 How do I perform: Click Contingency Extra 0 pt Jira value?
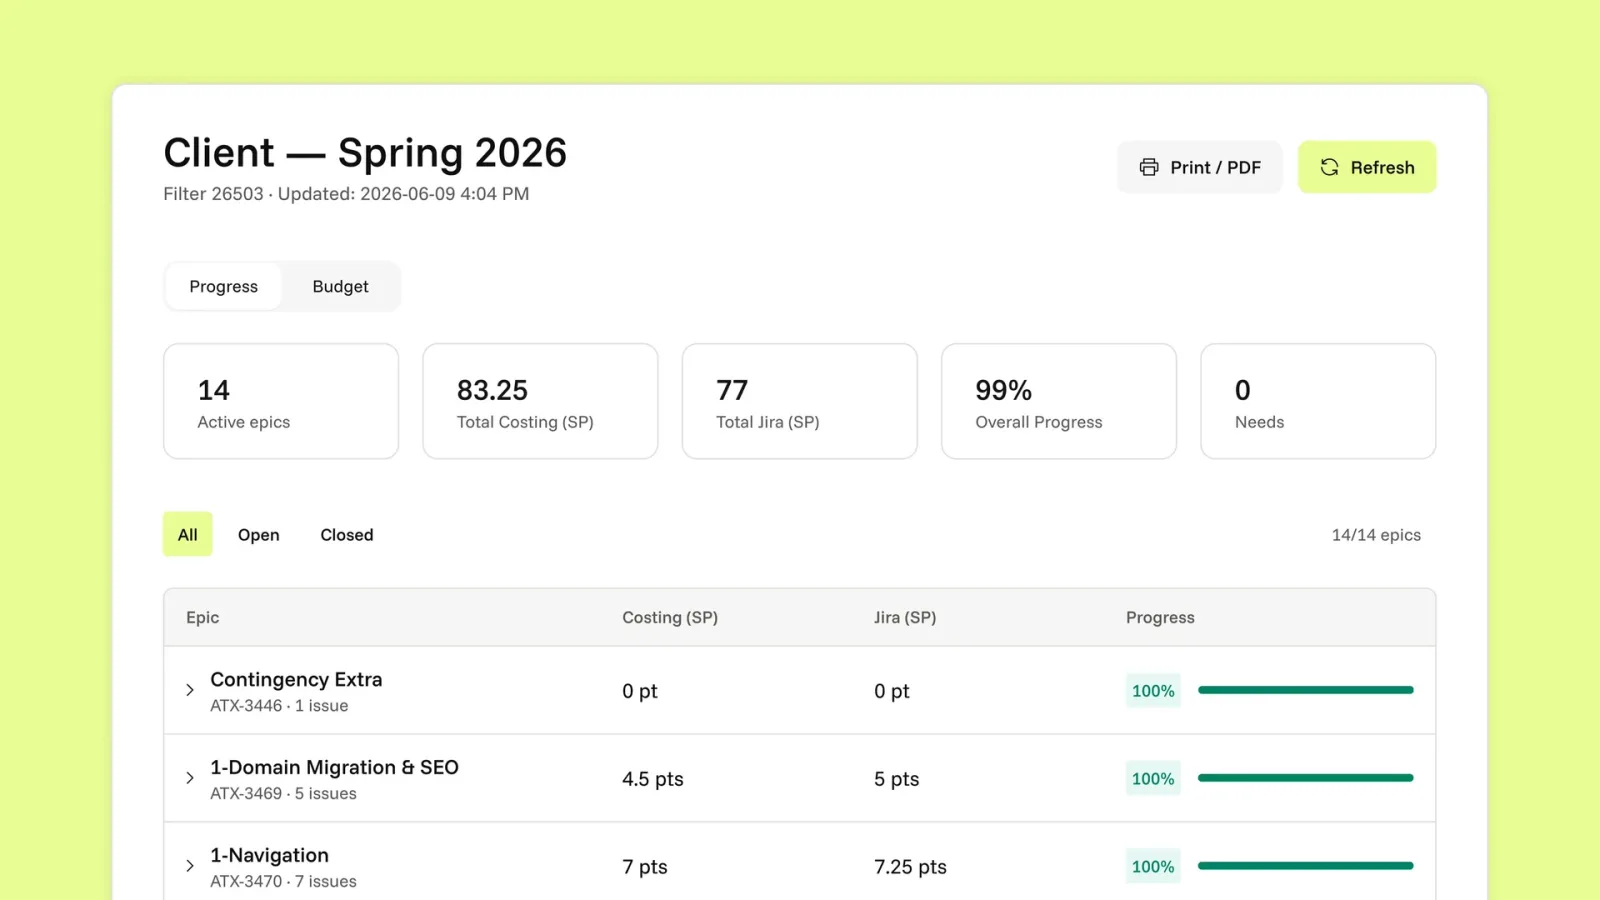click(x=892, y=691)
